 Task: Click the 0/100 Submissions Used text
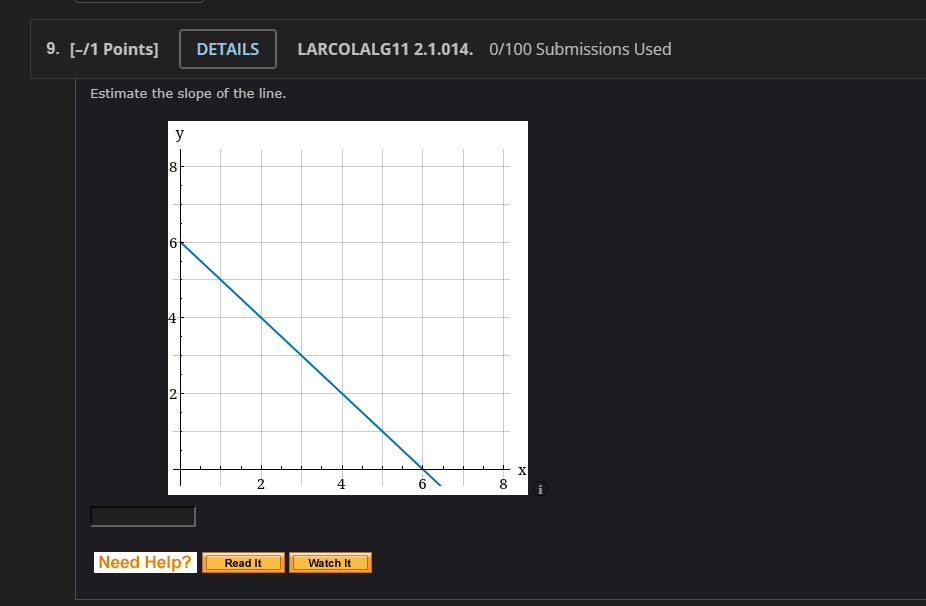click(580, 48)
